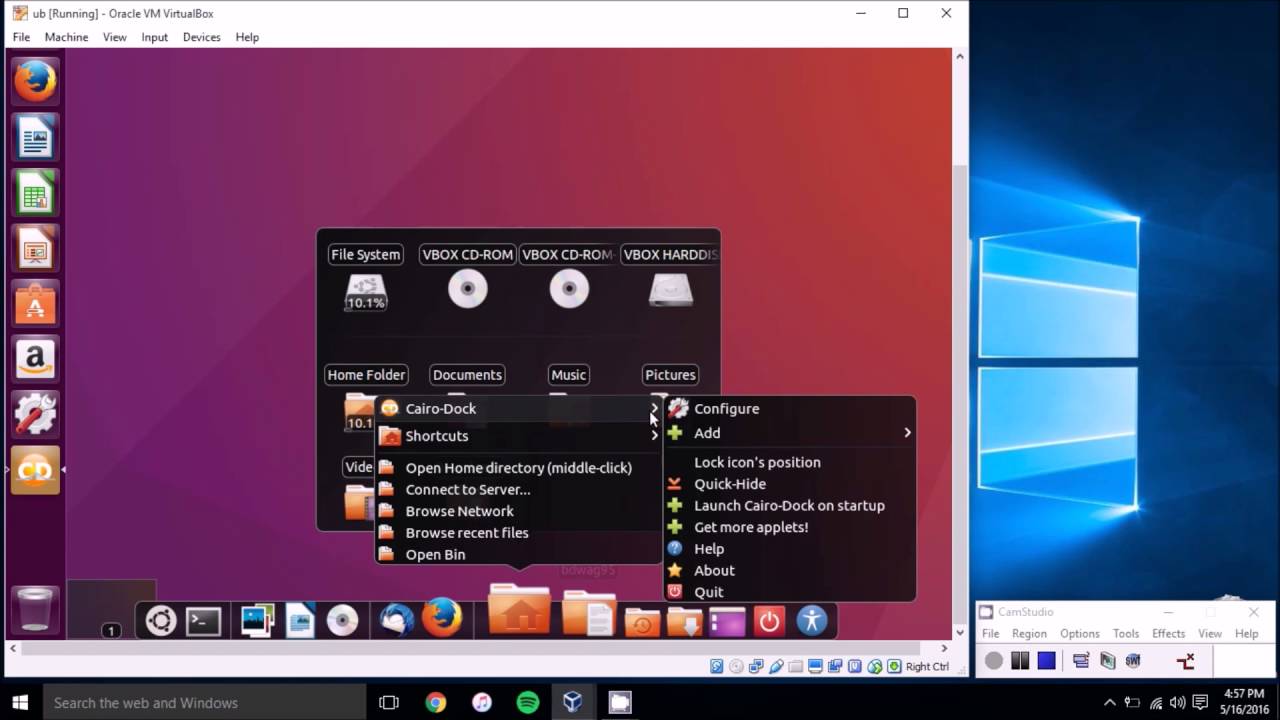Click CamStudio SWF producer icon
The image size is (1280, 720).
[1133, 660]
